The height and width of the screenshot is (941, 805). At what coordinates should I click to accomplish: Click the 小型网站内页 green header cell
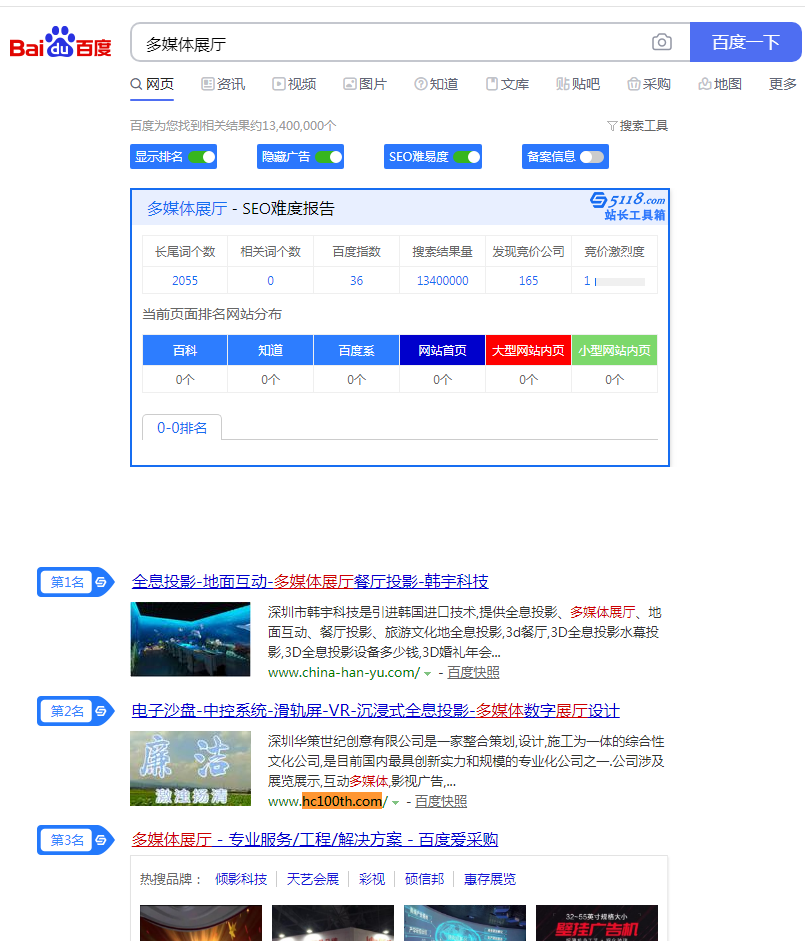click(614, 350)
